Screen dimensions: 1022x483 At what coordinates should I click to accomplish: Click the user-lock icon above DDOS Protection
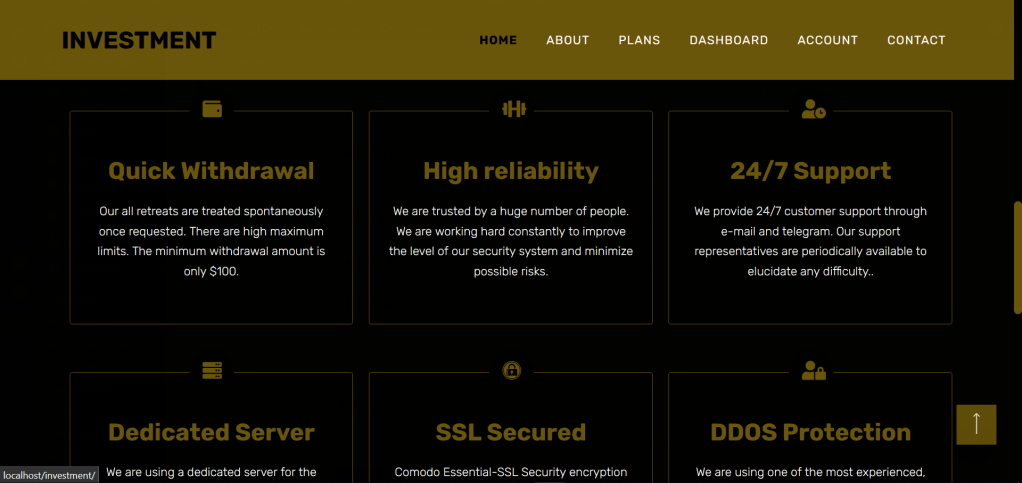tap(813, 371)
